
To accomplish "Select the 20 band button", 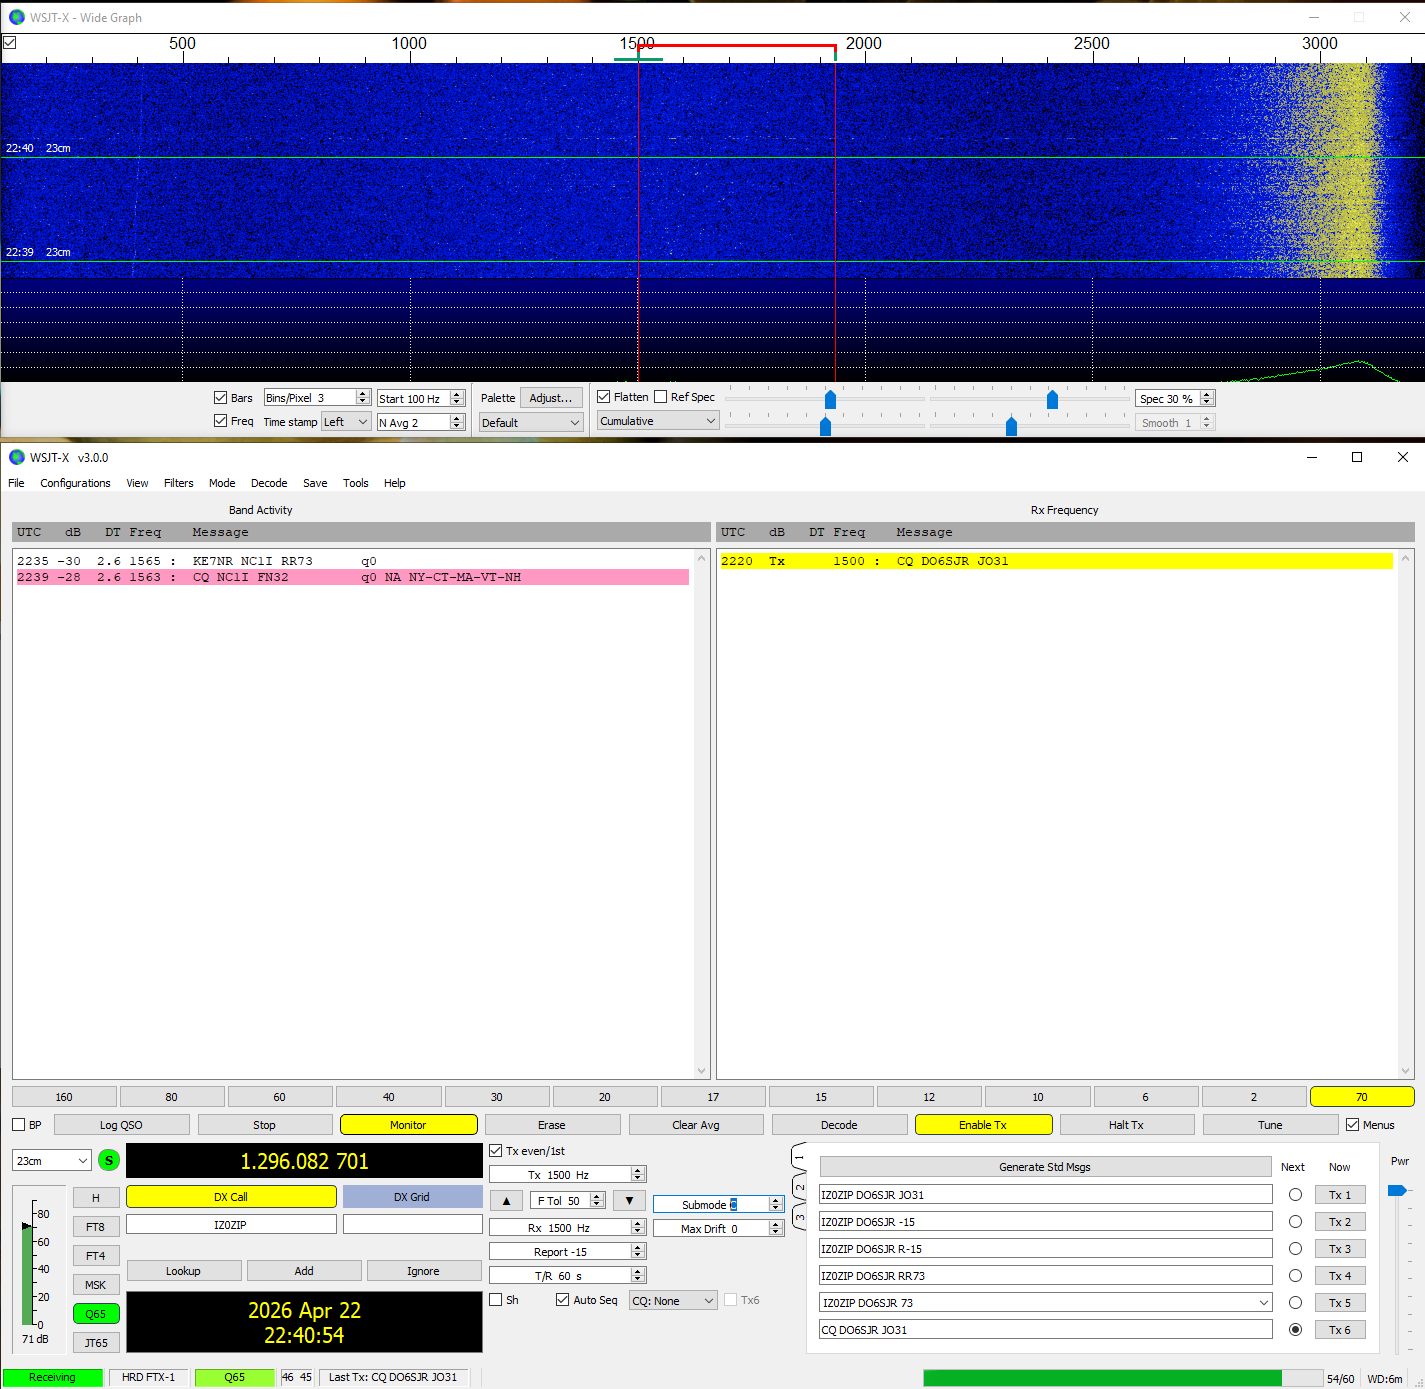I will tap(605, 1097).
